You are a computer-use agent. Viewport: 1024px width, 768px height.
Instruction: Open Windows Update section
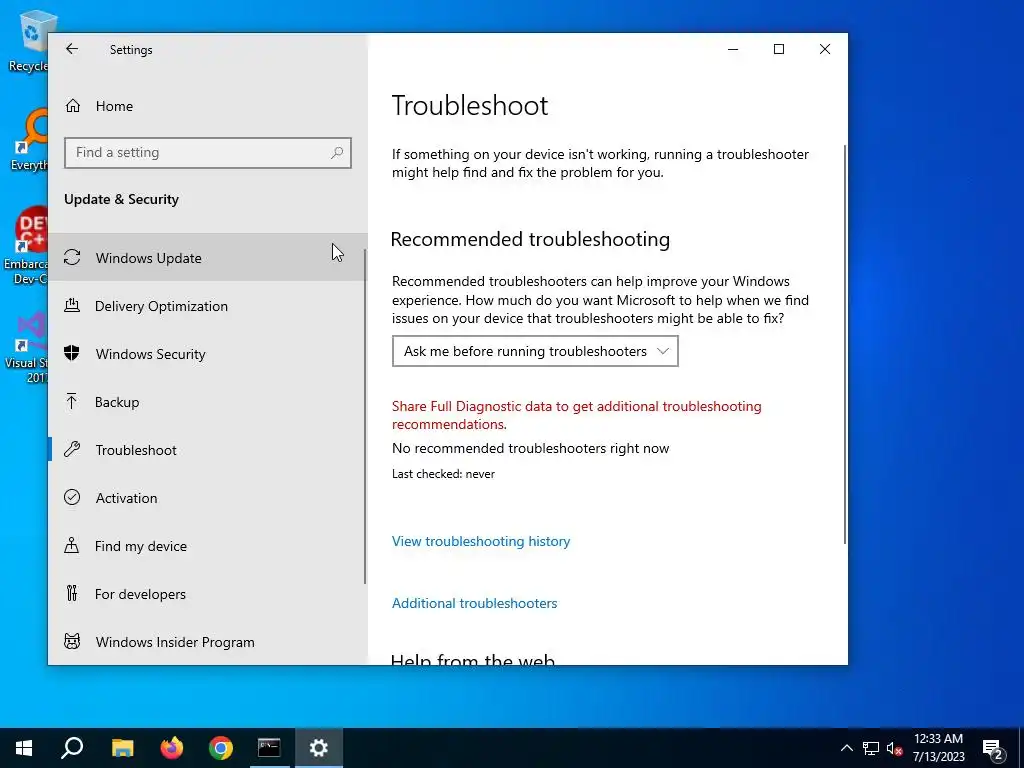206,257
